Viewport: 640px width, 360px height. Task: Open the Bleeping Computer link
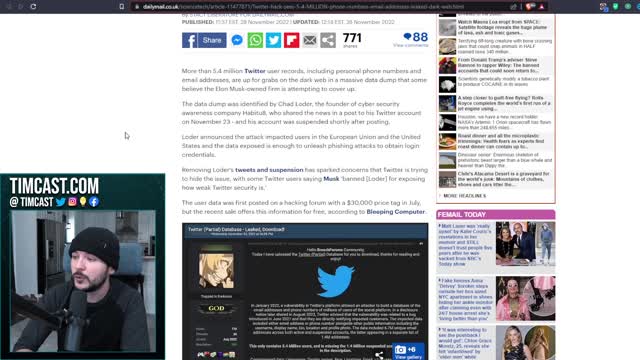point(396,211)
